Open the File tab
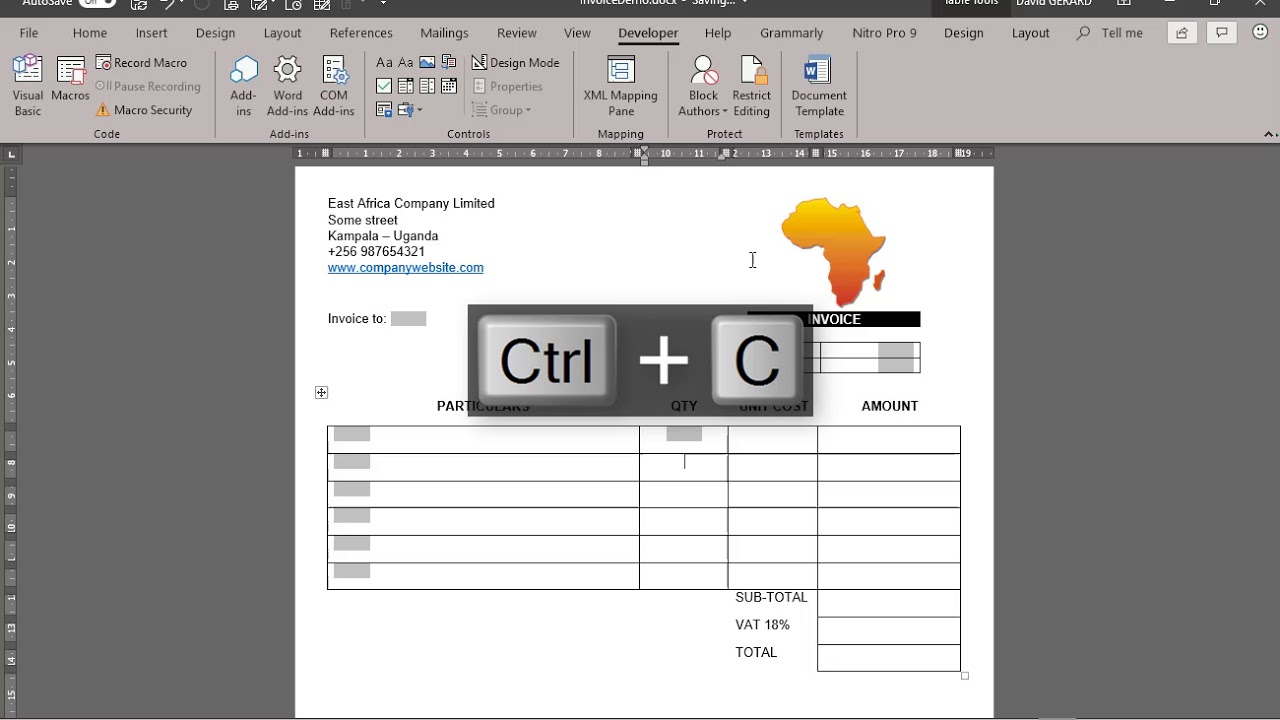The width and height of the screenshot is (1280, 720). (29, 33)
